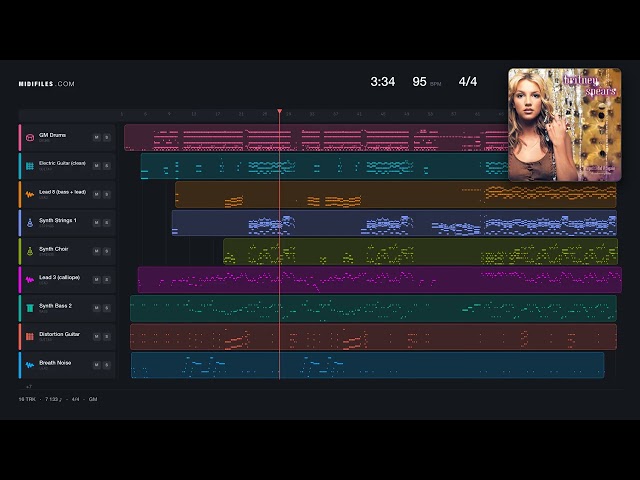The height and width of the screenshot is (480, 640).
Task: Solo the Lead 3 (calliope) track
Action: click(x=107, y=280)
